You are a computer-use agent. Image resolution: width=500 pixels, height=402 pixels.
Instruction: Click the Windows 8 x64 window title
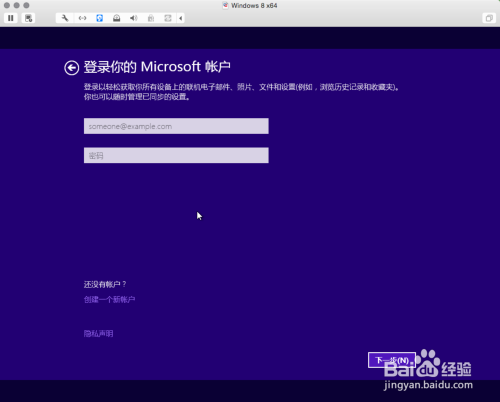tap(254, 5)
